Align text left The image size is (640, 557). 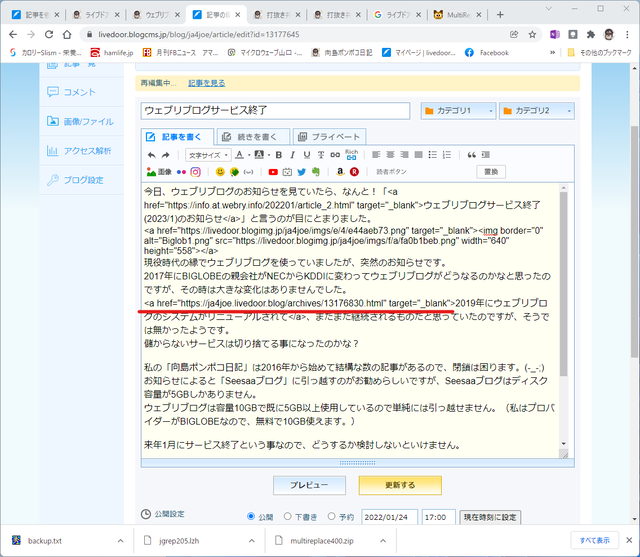click(x=376, y=155)
